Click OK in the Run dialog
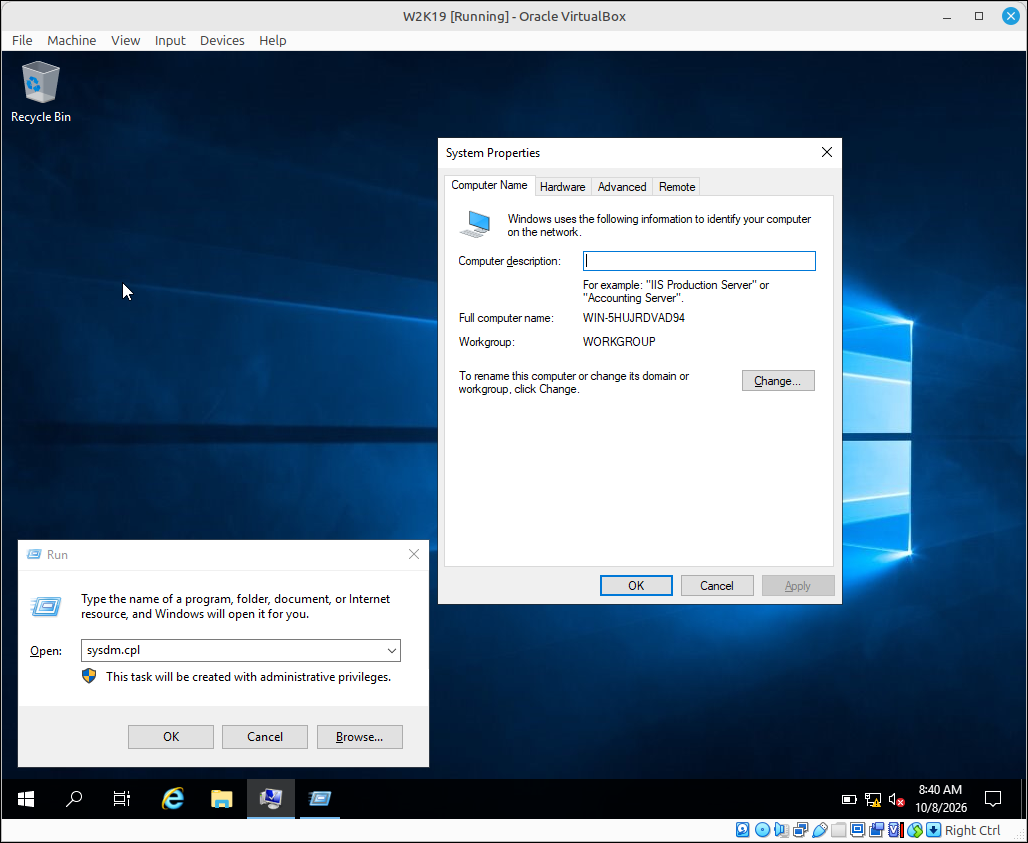The height and width of the screenshot is (843, 1028). click(170, 737)
